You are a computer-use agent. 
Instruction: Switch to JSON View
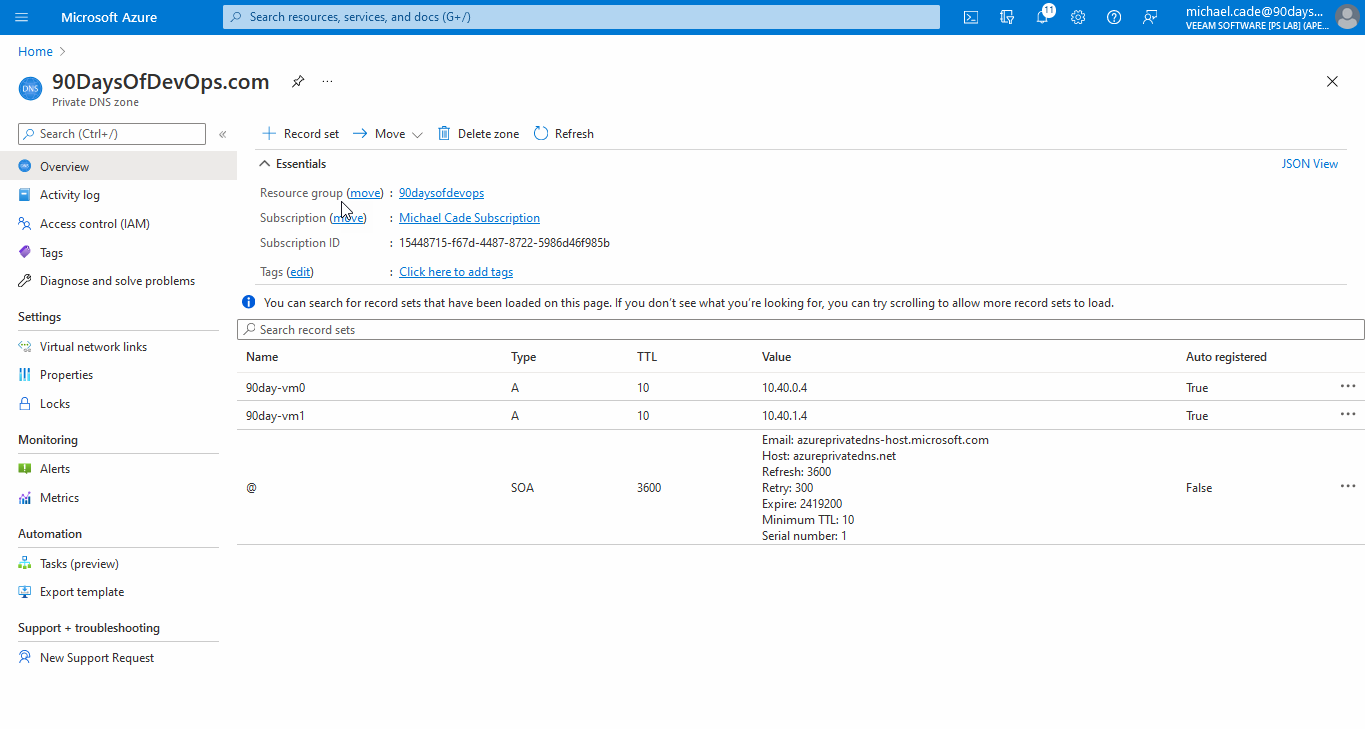pyautogui.click(x=1309, y=164)
